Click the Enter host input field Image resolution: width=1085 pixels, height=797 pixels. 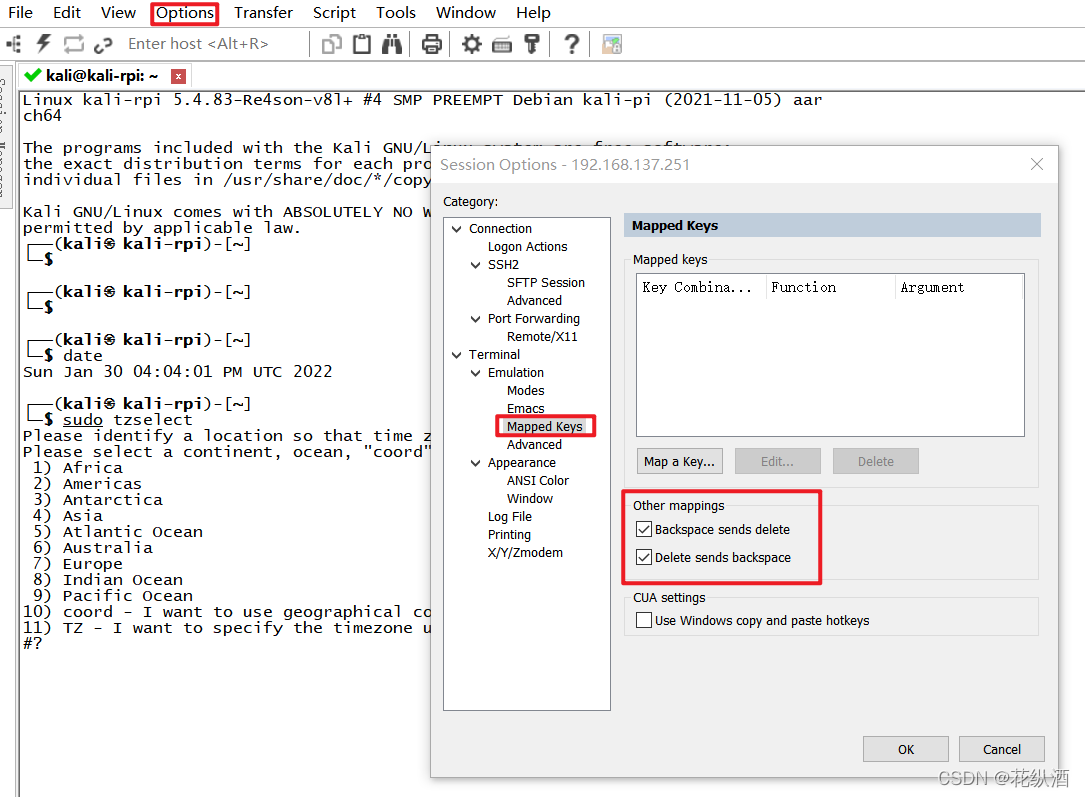(215, 44)
